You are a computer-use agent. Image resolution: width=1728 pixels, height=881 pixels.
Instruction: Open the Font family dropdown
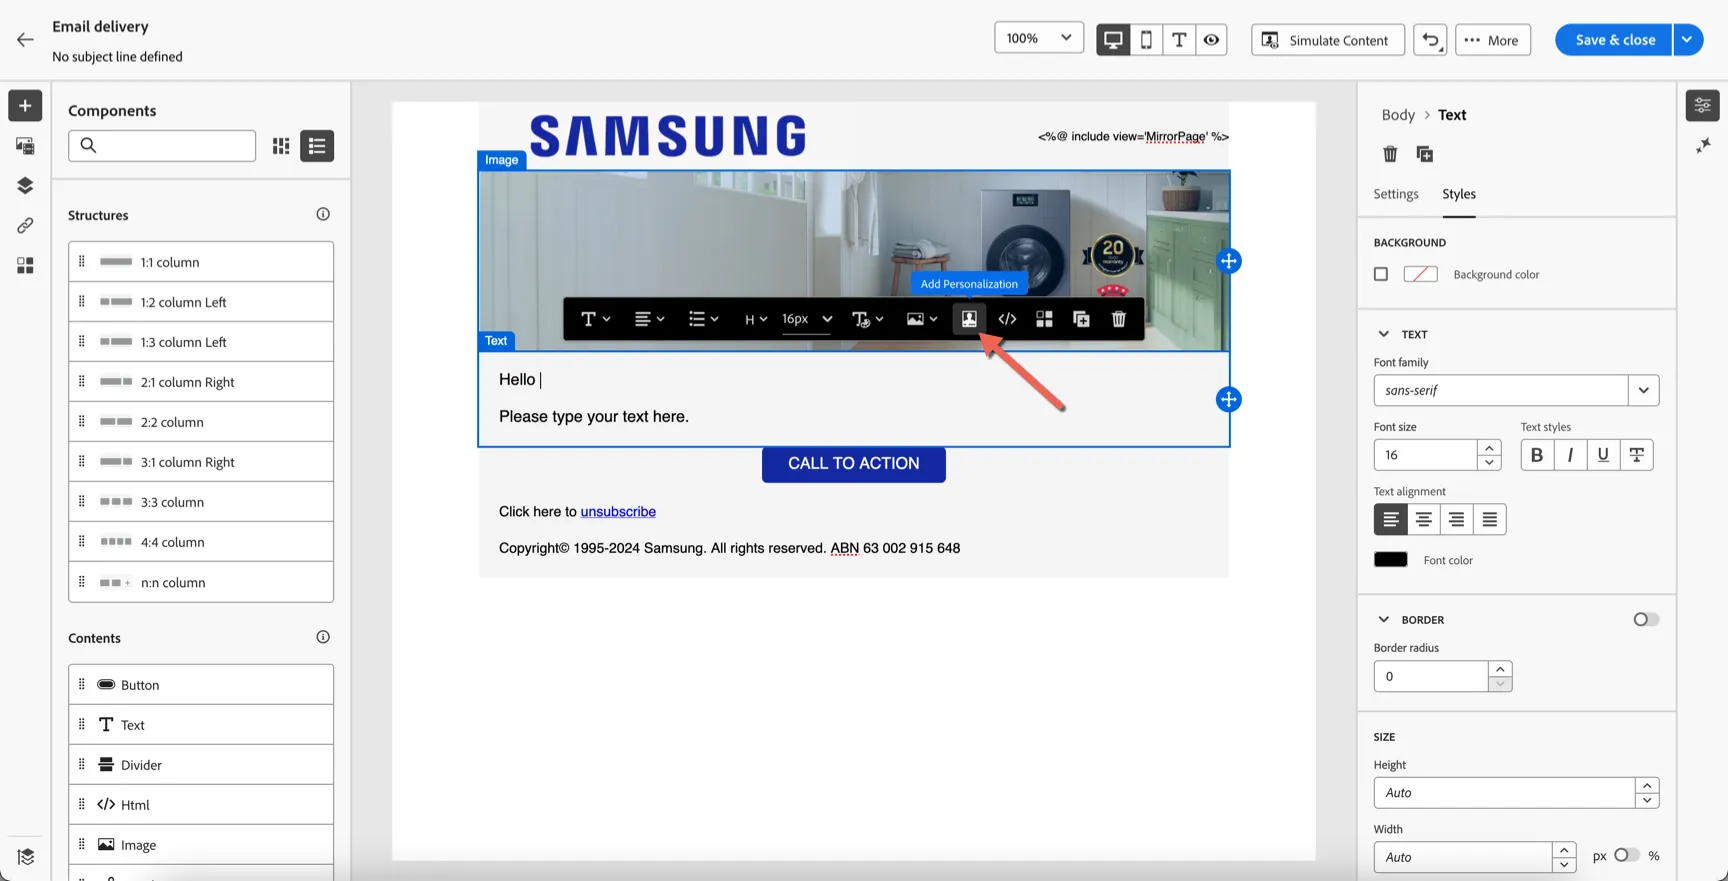tap(1643, 390)
